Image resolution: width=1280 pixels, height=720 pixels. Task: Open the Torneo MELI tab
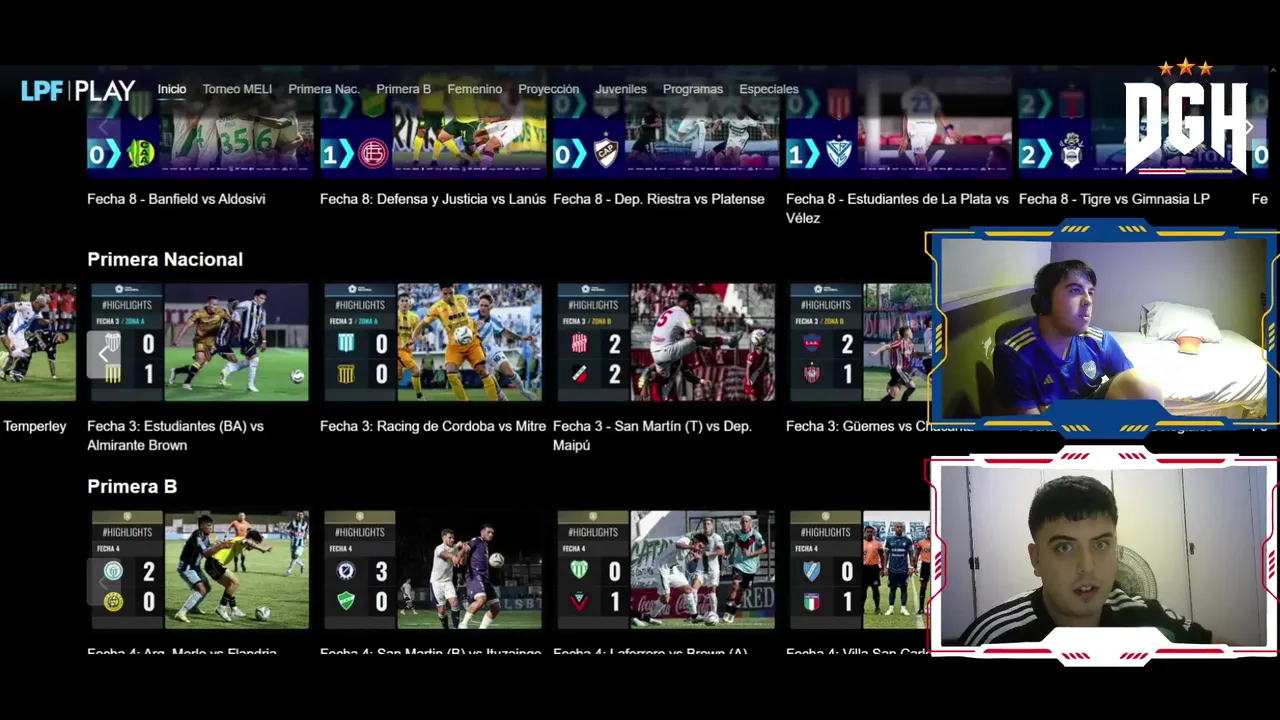237,89
